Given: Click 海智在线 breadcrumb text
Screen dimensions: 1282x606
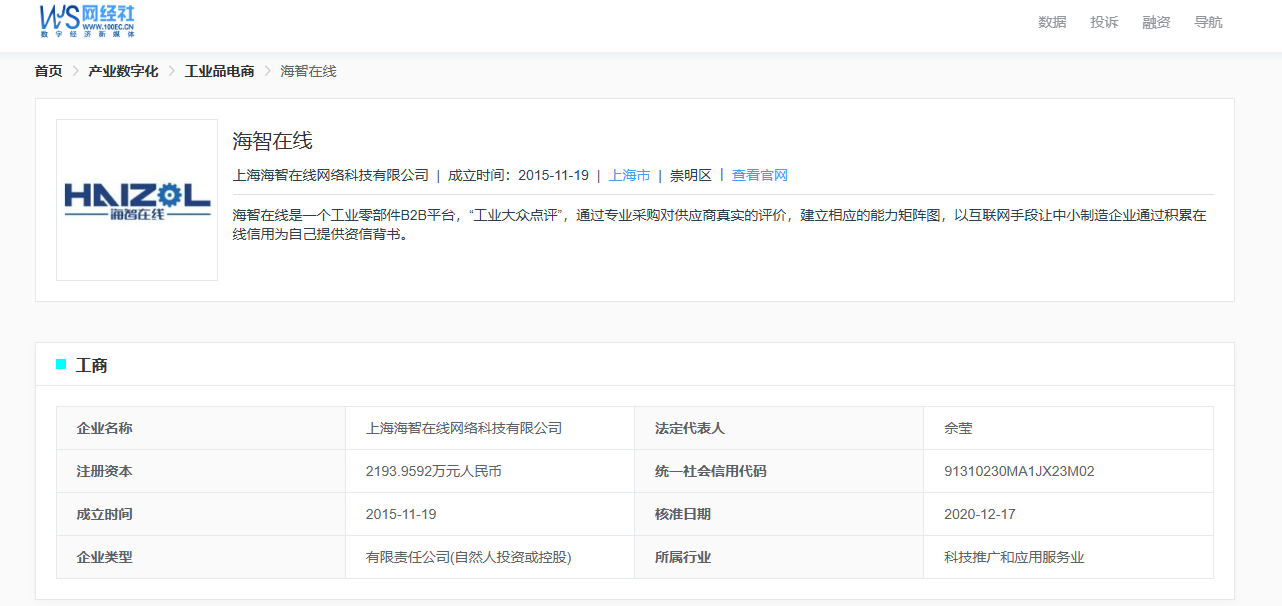Looking at the screenshot, I should click(308, 71).
